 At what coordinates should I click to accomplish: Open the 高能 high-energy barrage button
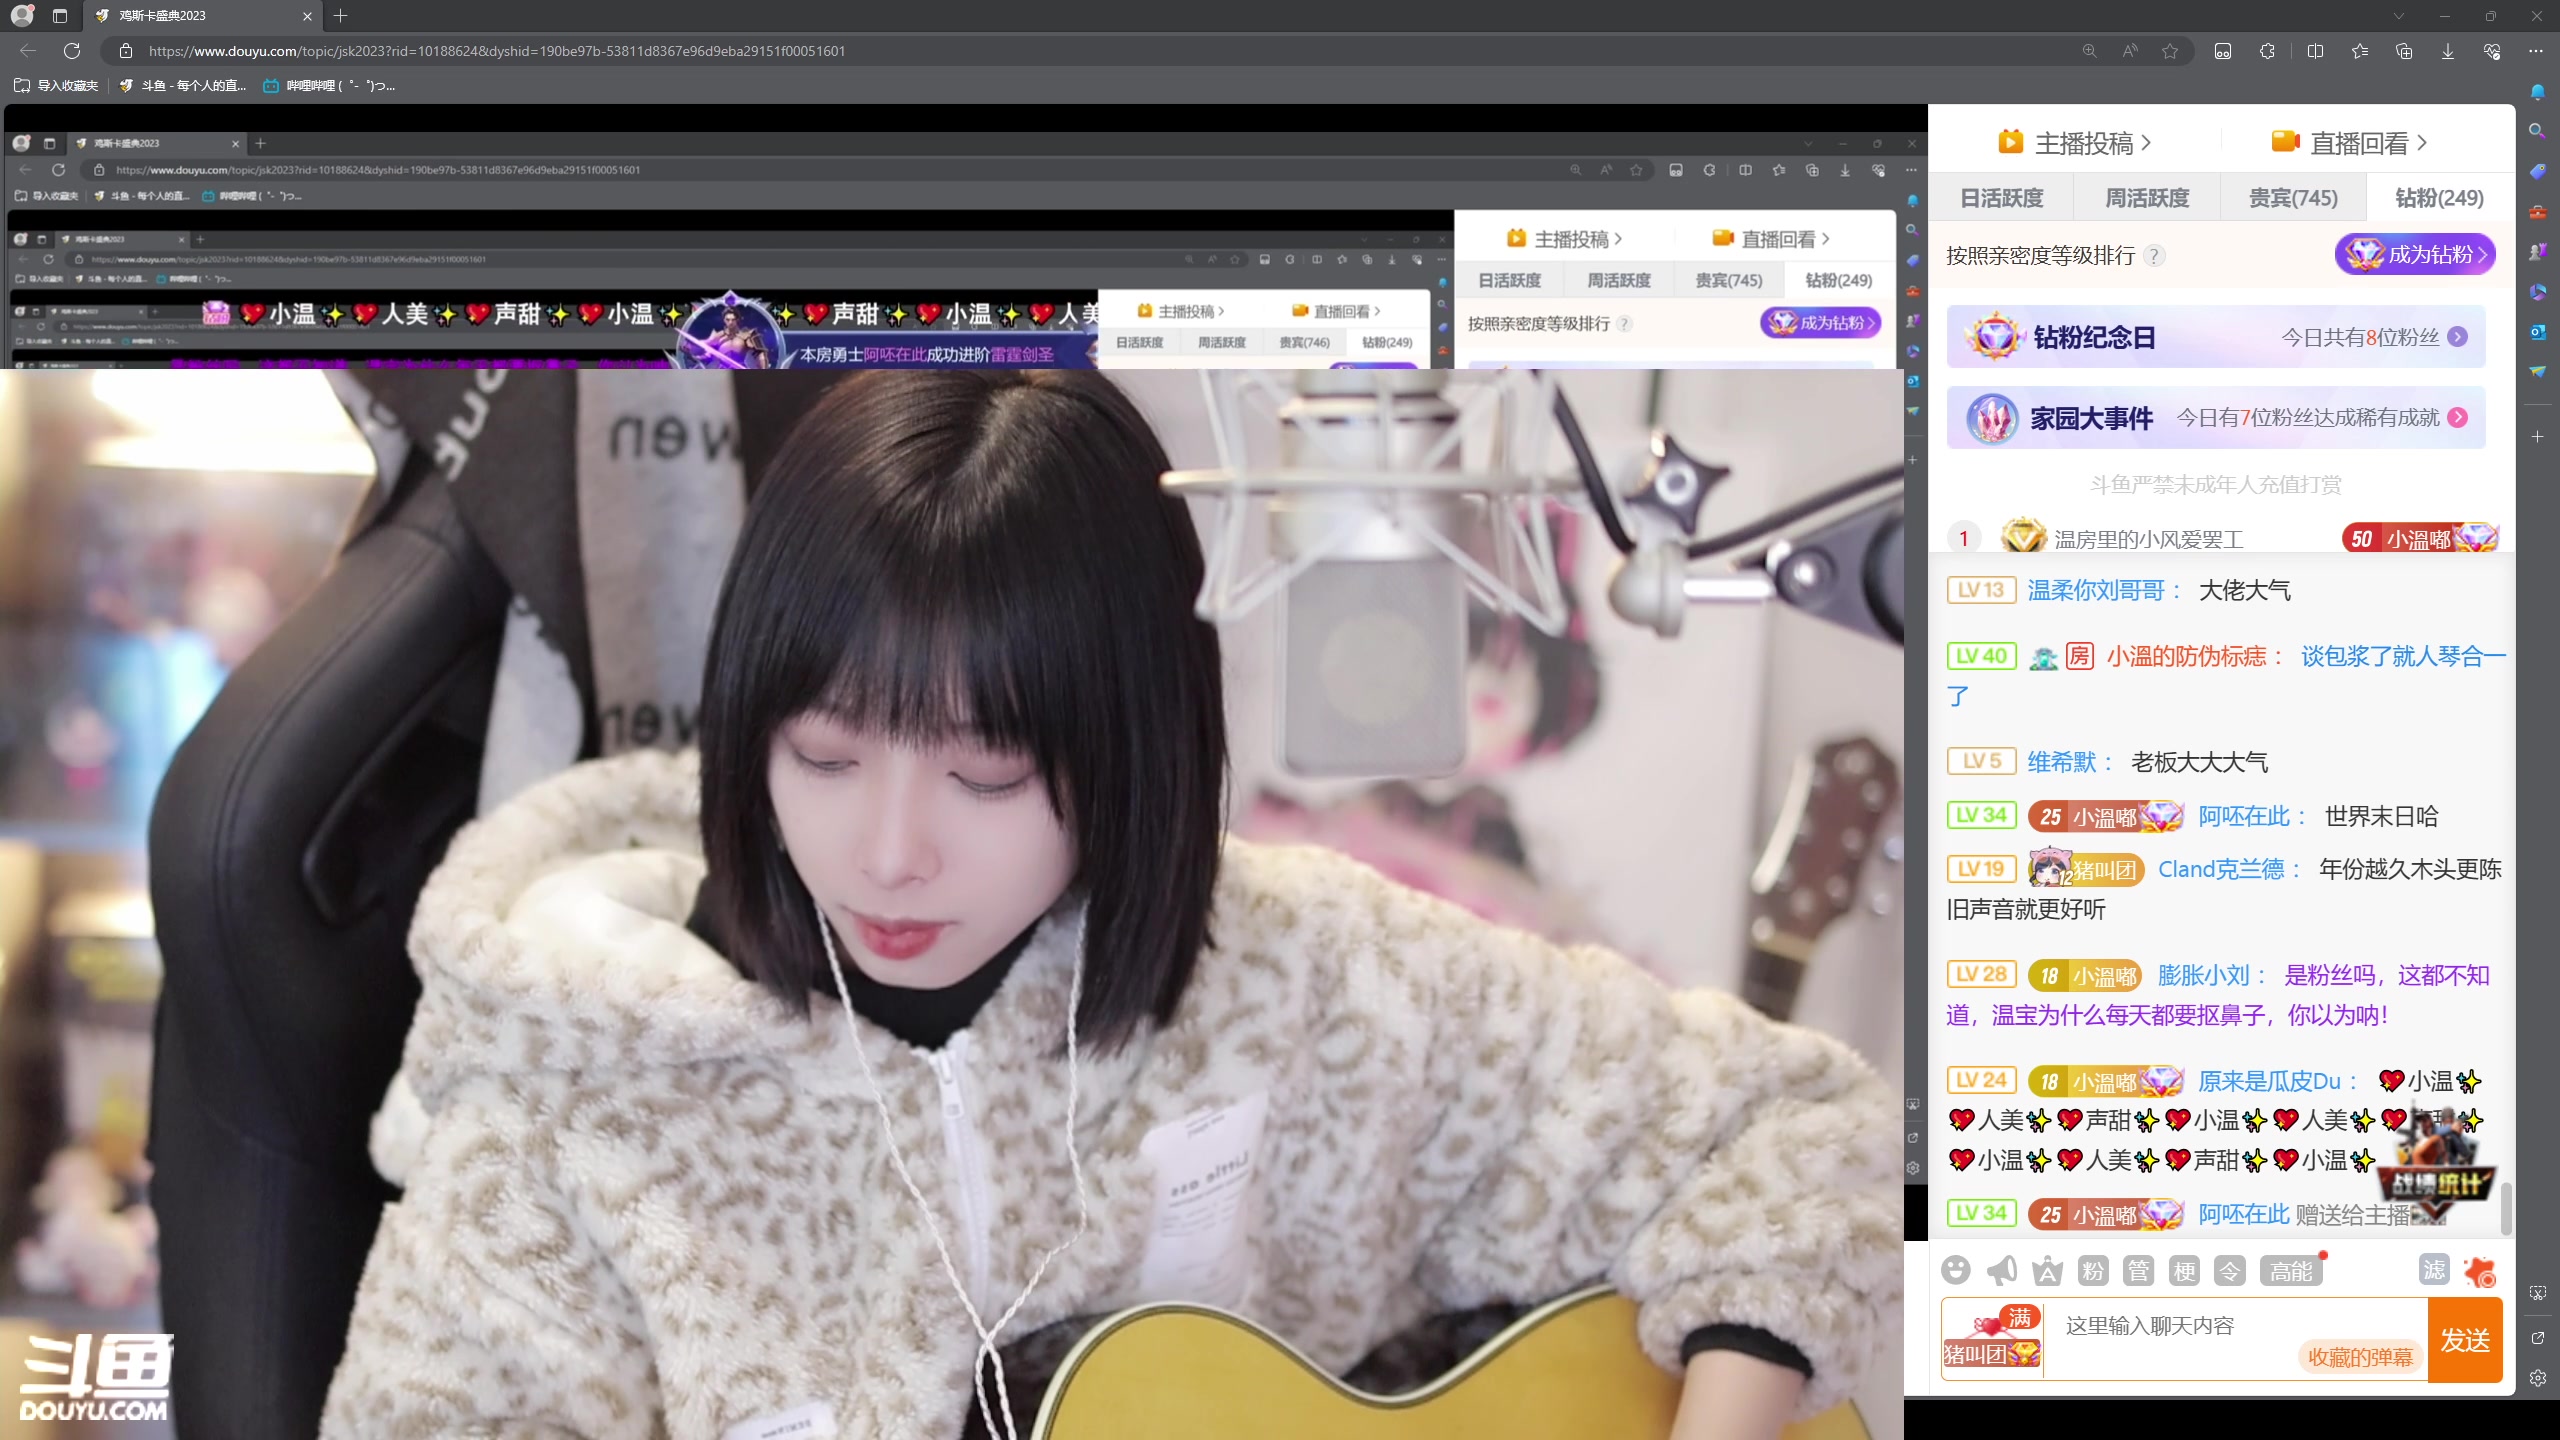(2290, 1270)
